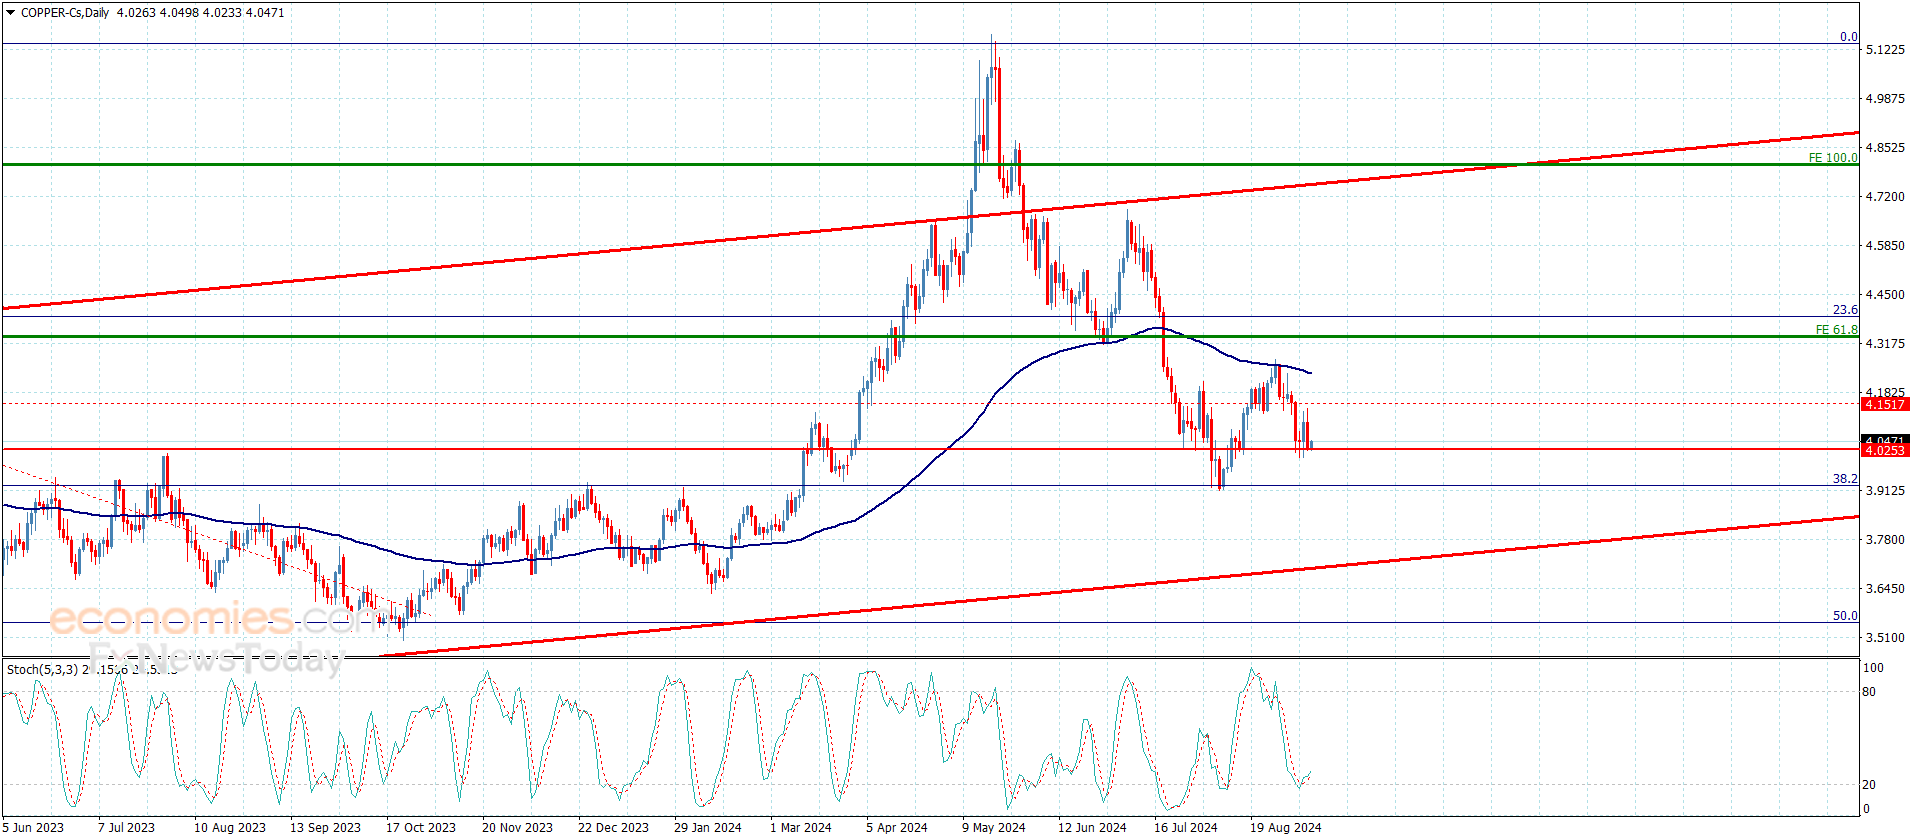Click the 20 level on the stochastic scale

coord(1870,785)
